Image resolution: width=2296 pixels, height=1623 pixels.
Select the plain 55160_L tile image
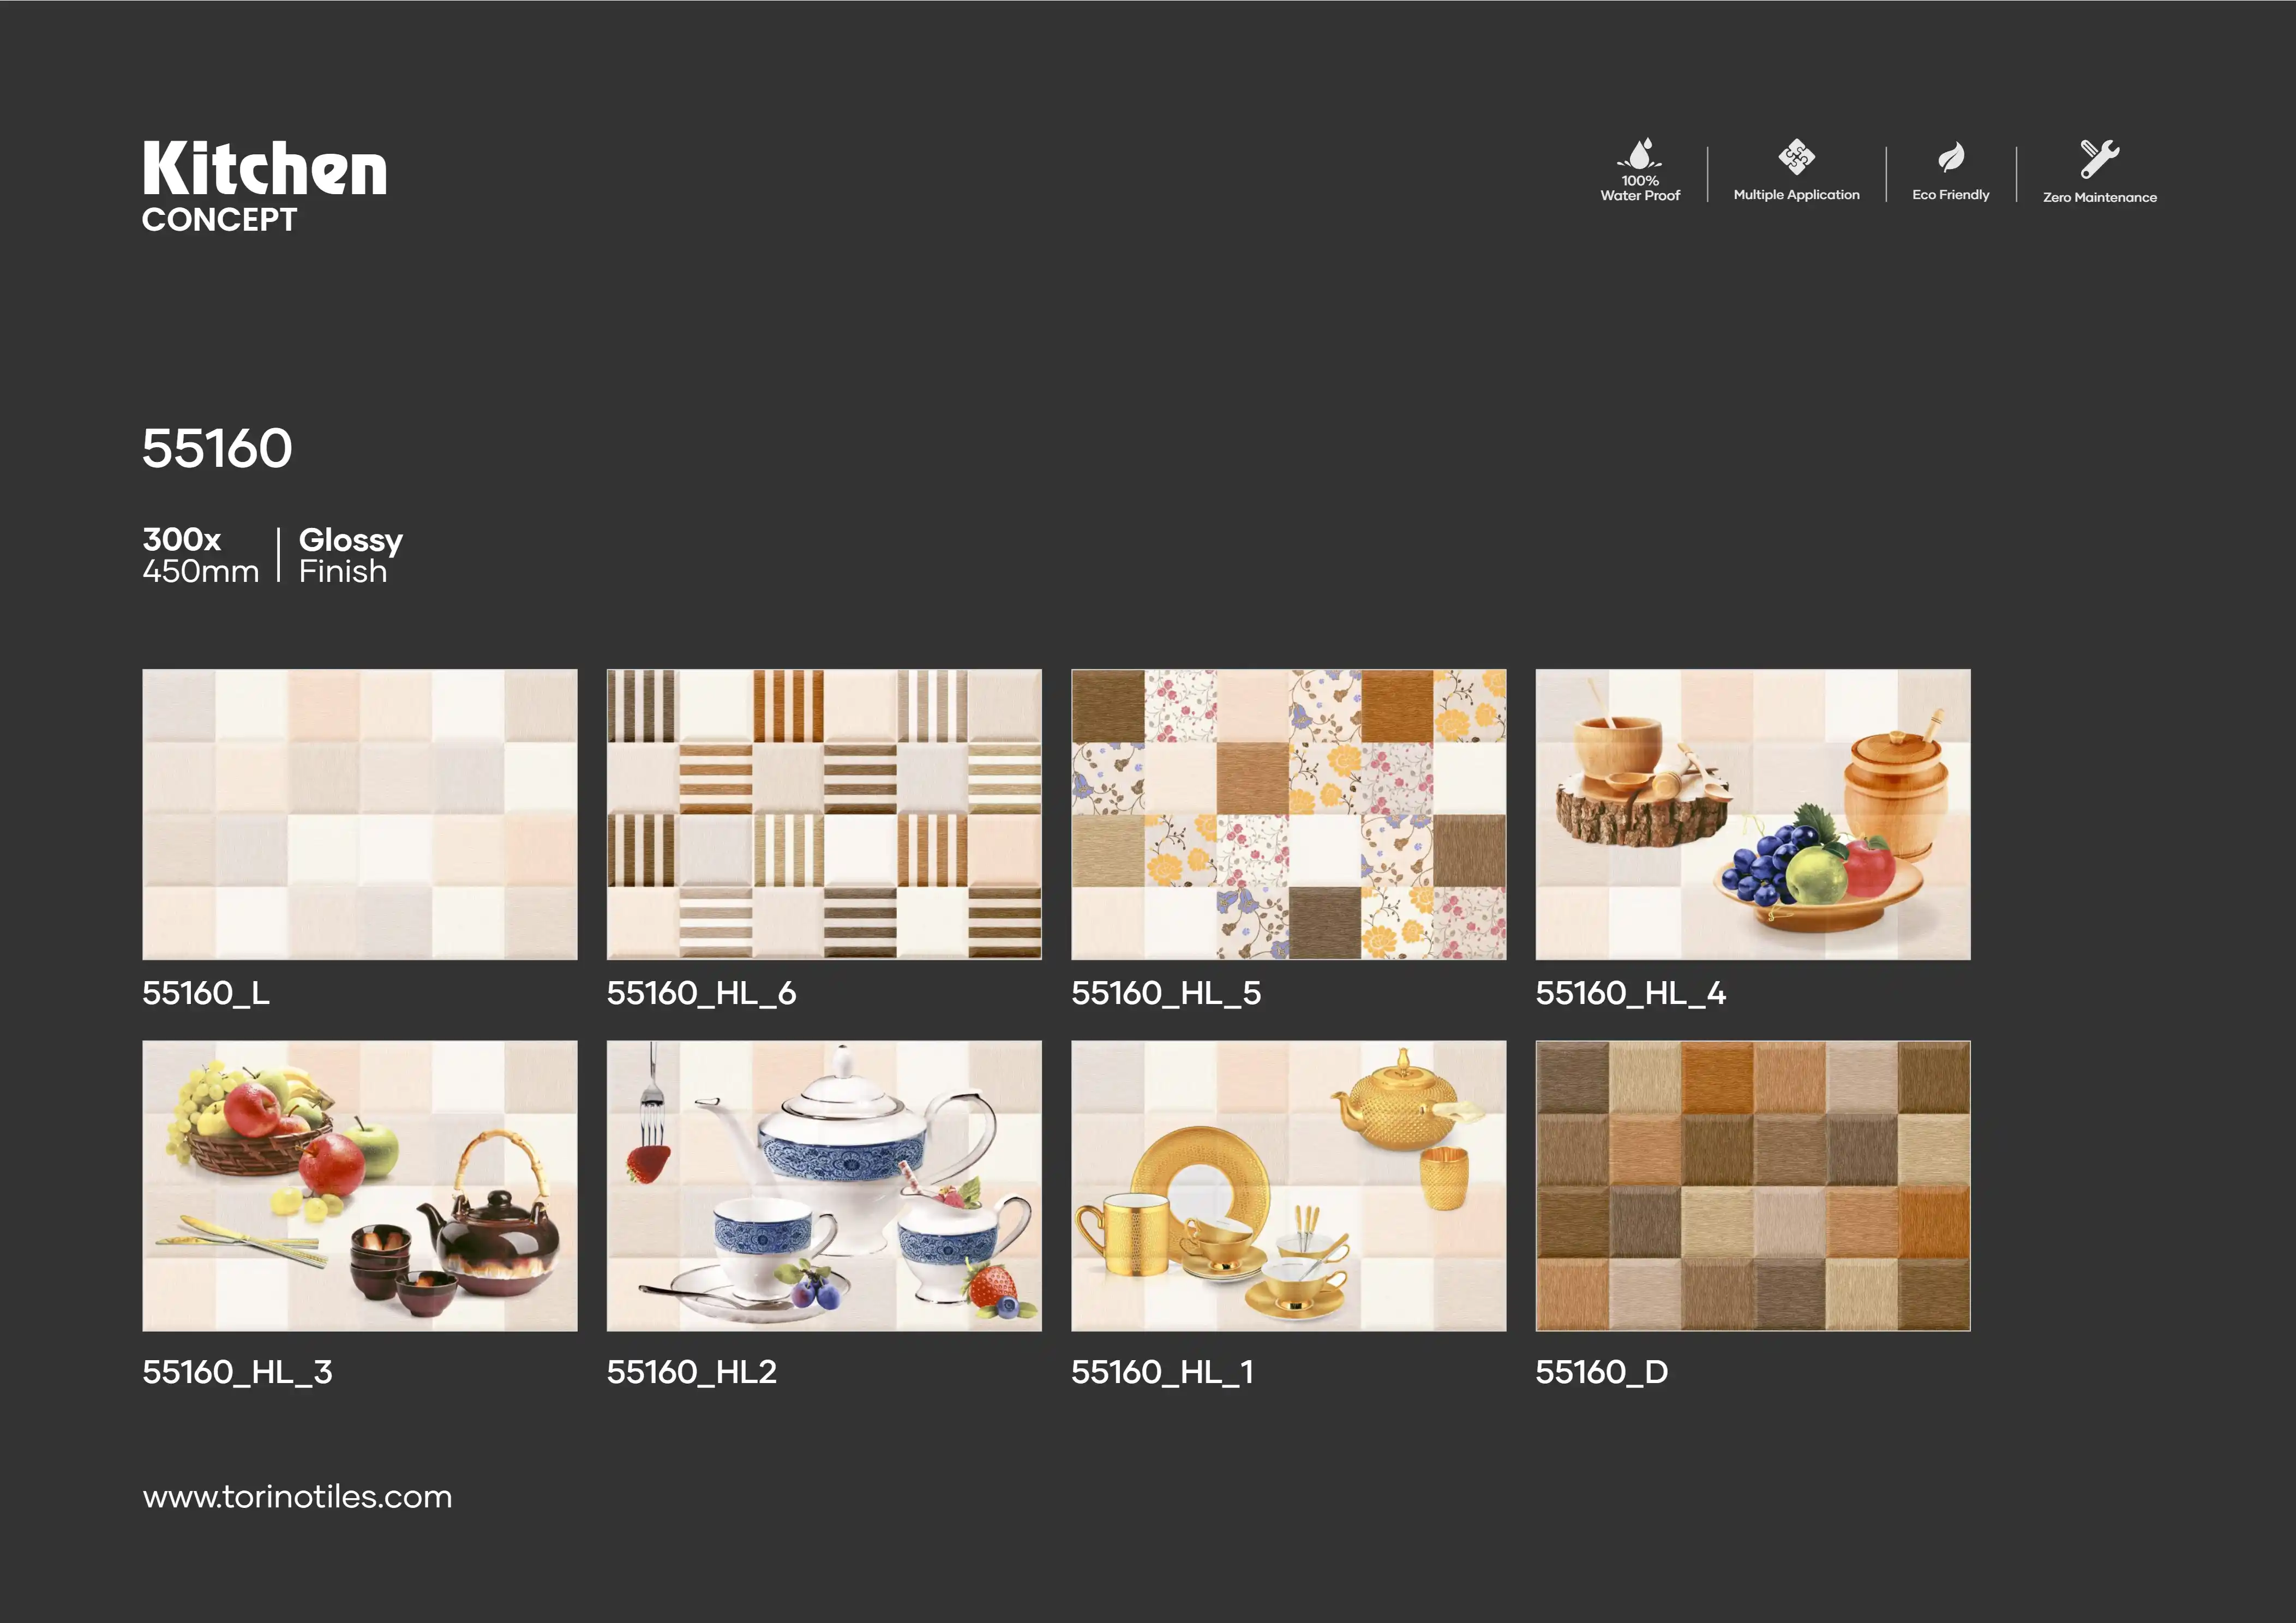[x=360, y=814]
